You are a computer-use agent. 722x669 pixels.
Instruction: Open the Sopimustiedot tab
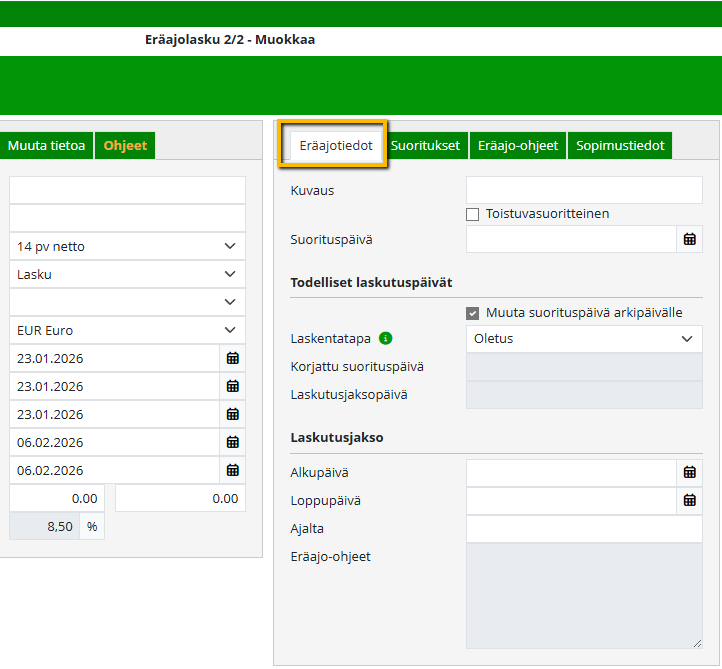[x=620, y=146]
